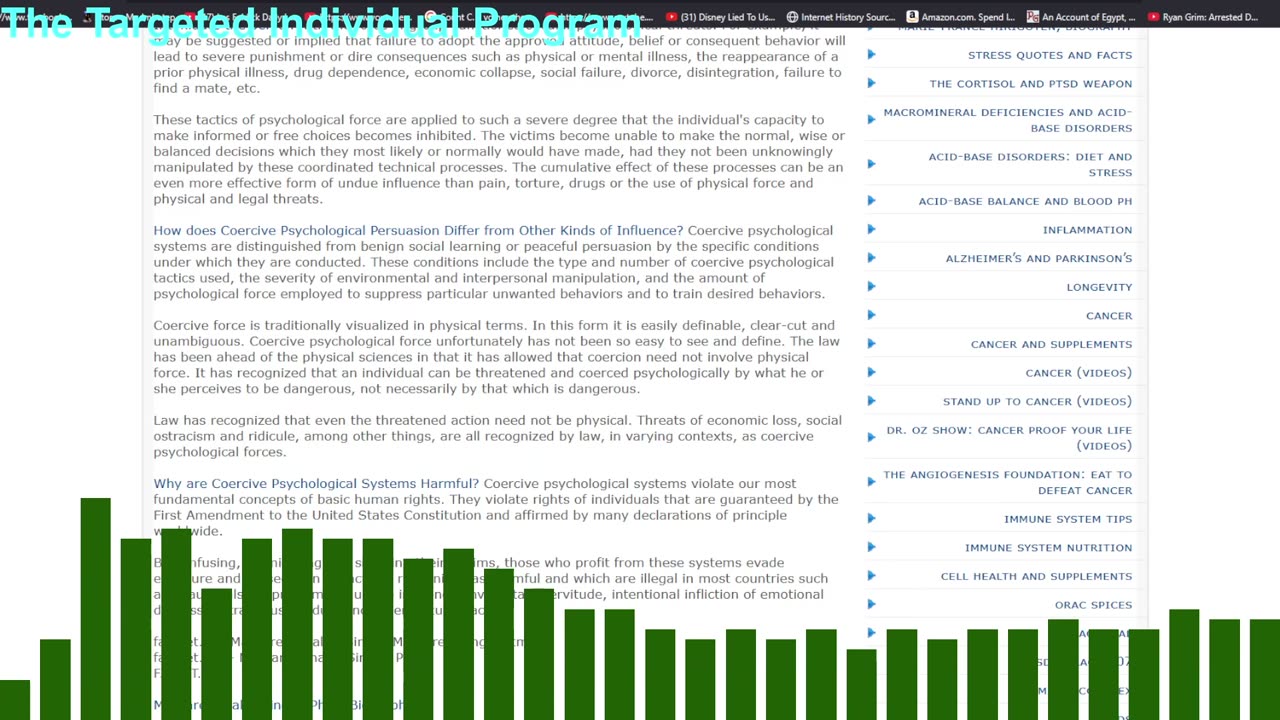Image resolution: width=1280 pixels, height=720 pixels.
Task: Click heading 'Why are Coercive Psychological Systems Harmful?'
Action: pos(316,483)
